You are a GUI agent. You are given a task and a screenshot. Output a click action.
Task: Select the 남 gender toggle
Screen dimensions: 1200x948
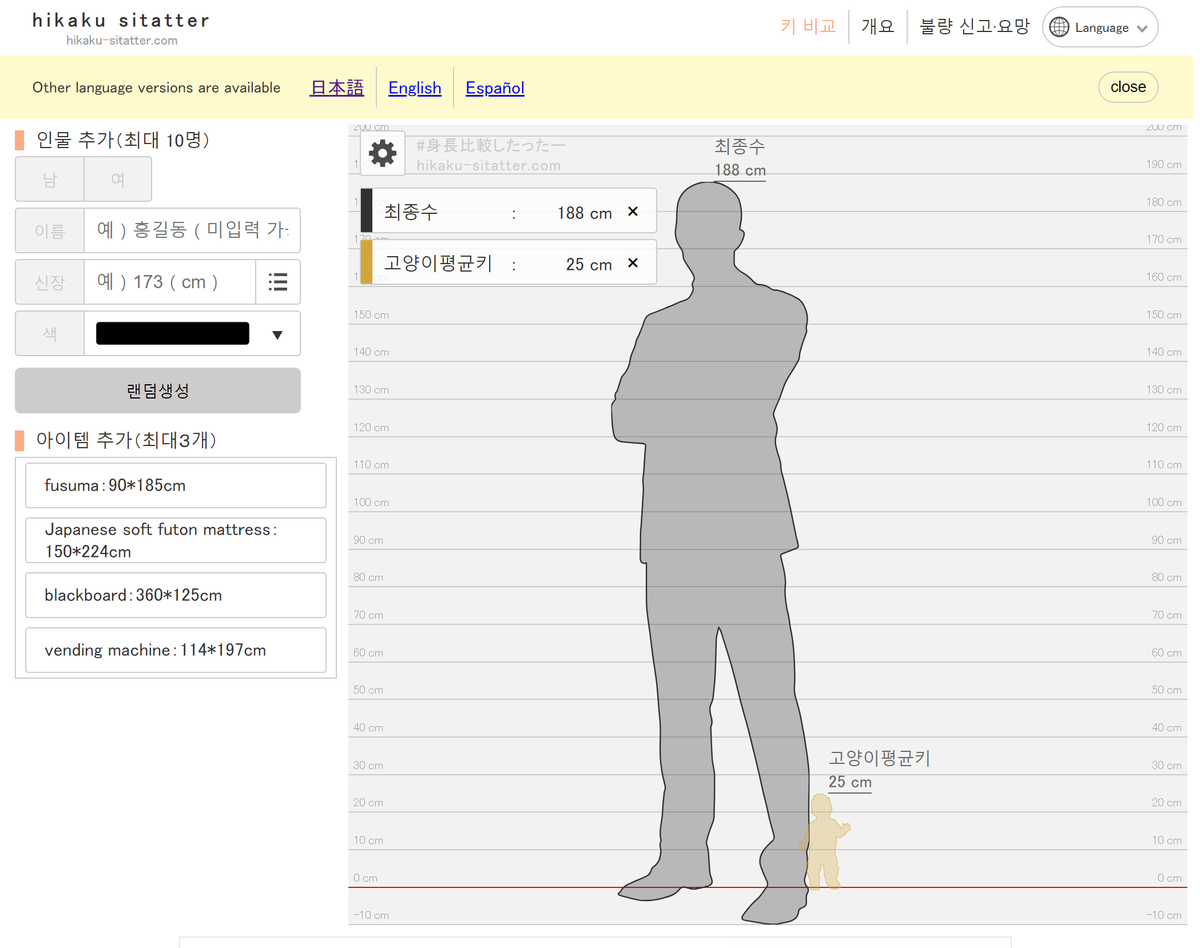49,179
